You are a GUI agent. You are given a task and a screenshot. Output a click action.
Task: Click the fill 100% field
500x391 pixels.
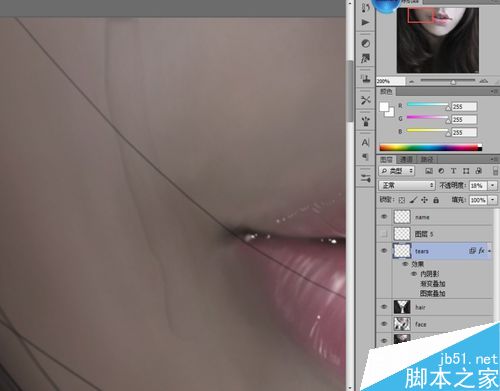(478, 200)
